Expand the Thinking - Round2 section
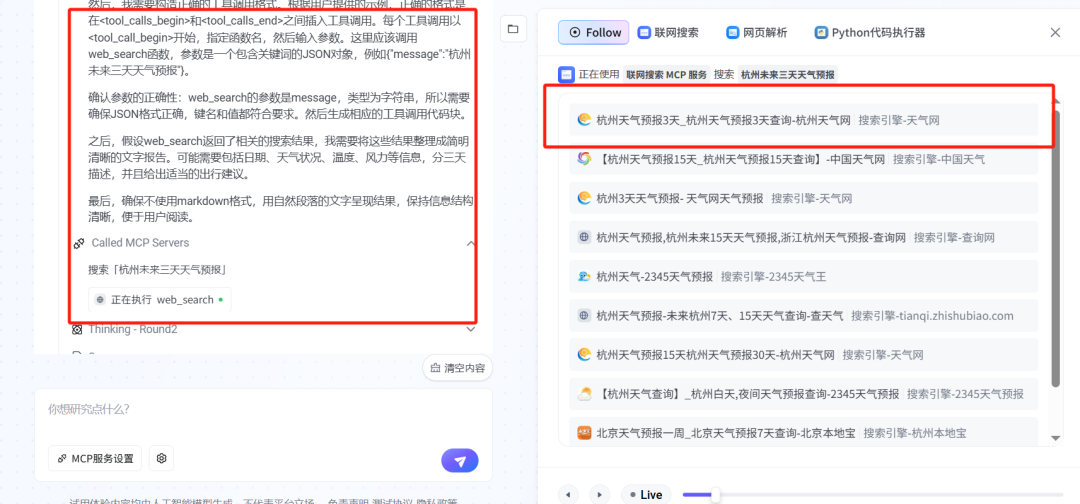1080x504 pixels. click(471, 329)
